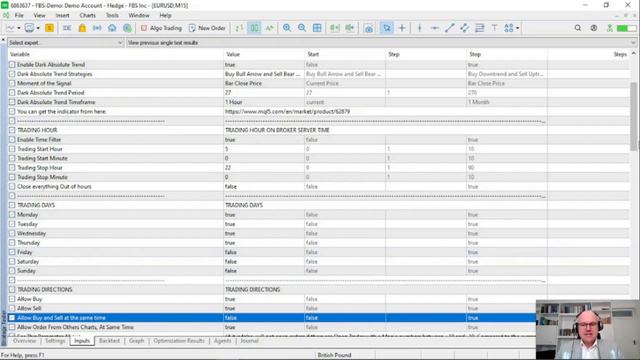The width and height of the screenshot is (640, 360).
Task: Toggle the Algo Trading button
Action: (x=161, y=28)
